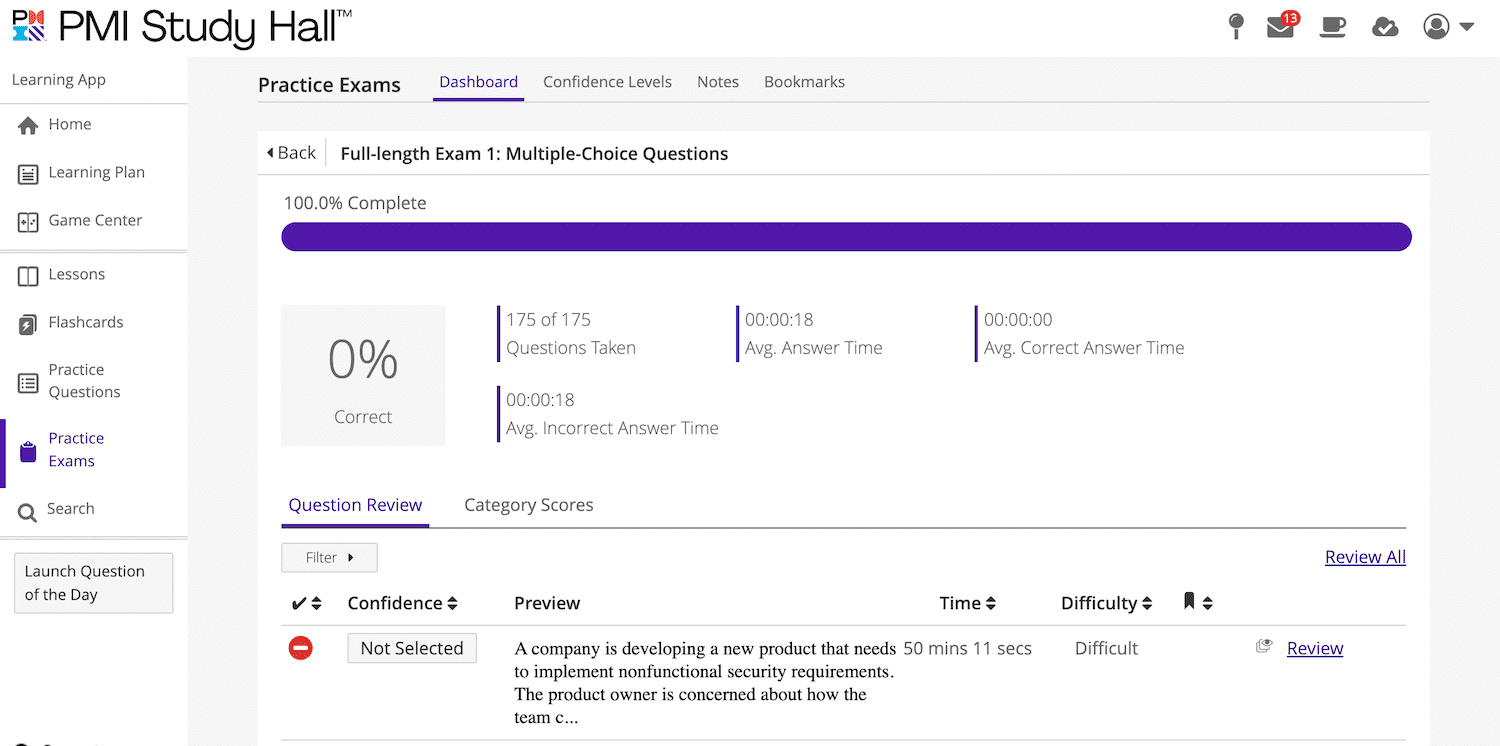The height and width of the screenshot is (746, 1500).
Task: Expand the Filter options
Action: coord(329,557)
